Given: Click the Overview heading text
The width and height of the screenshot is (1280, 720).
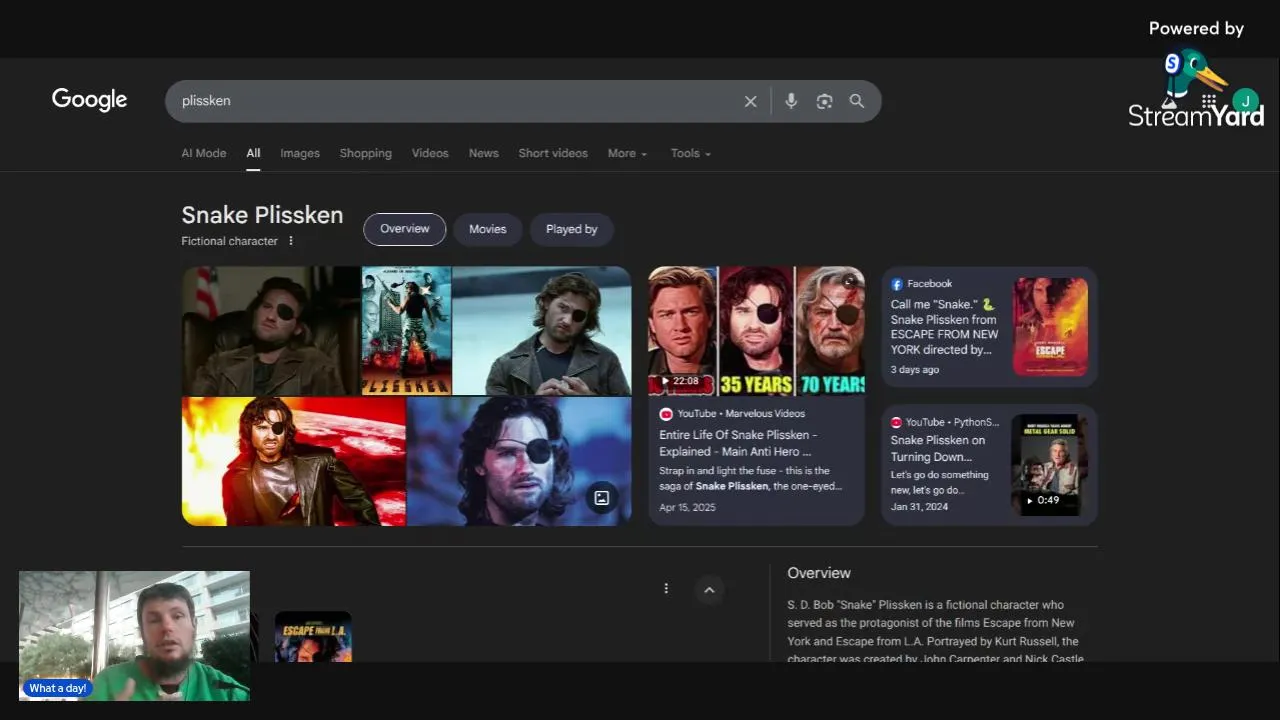Looking at the screenshot, I should (x=819, y=573).
